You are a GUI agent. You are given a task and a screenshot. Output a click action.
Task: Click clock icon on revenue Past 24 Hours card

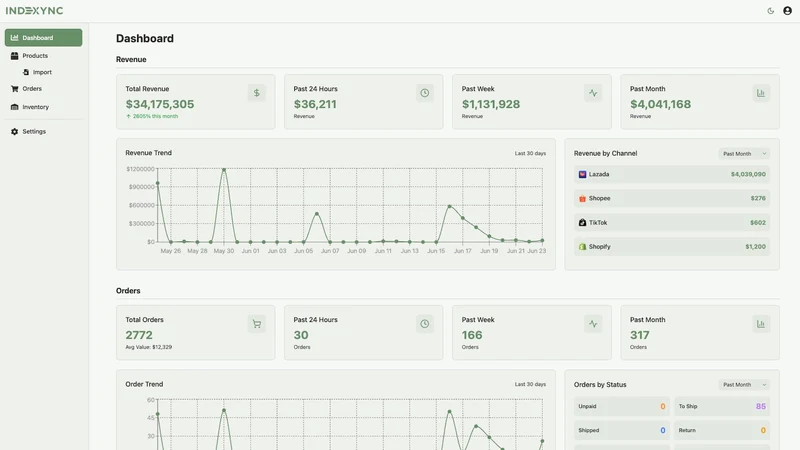coord(424,93)
